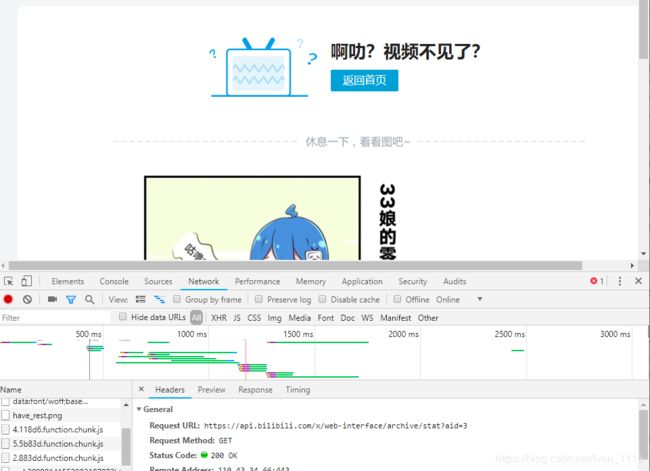Open the Online throttling dropdown
The width and height of the screenshot is (650, 471).
(459, 299)
